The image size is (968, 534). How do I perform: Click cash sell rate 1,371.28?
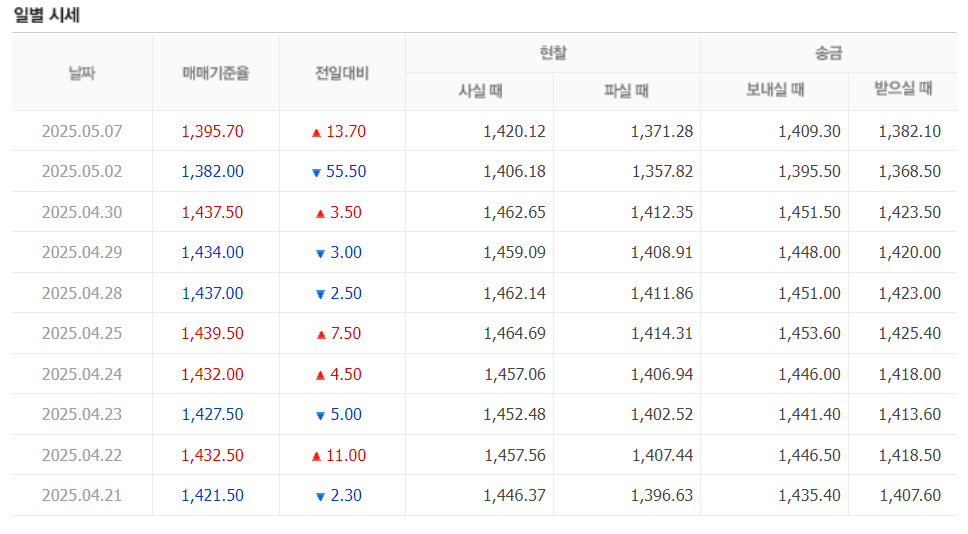662,131
